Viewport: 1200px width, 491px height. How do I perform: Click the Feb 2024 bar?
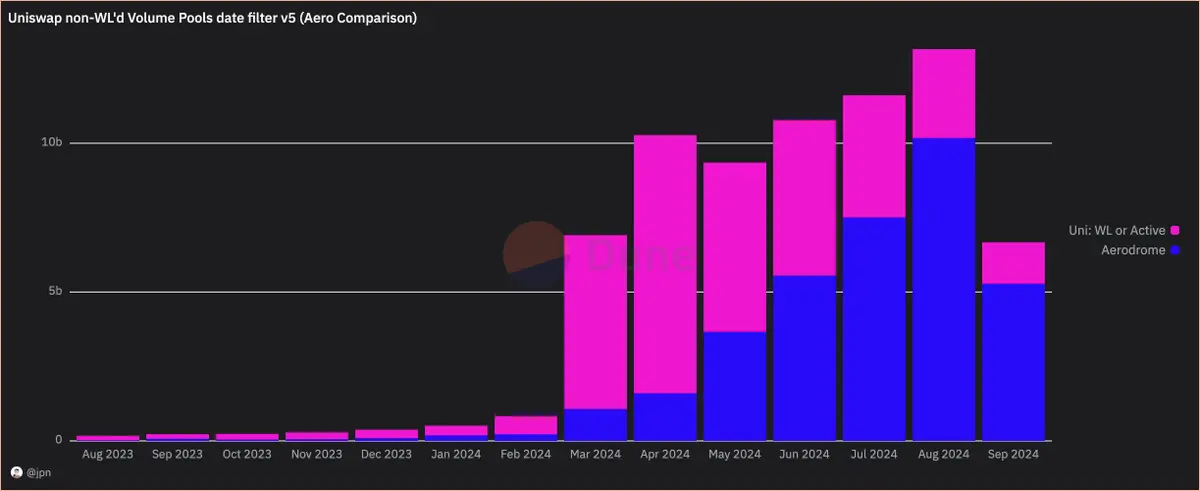pos(526,428)
